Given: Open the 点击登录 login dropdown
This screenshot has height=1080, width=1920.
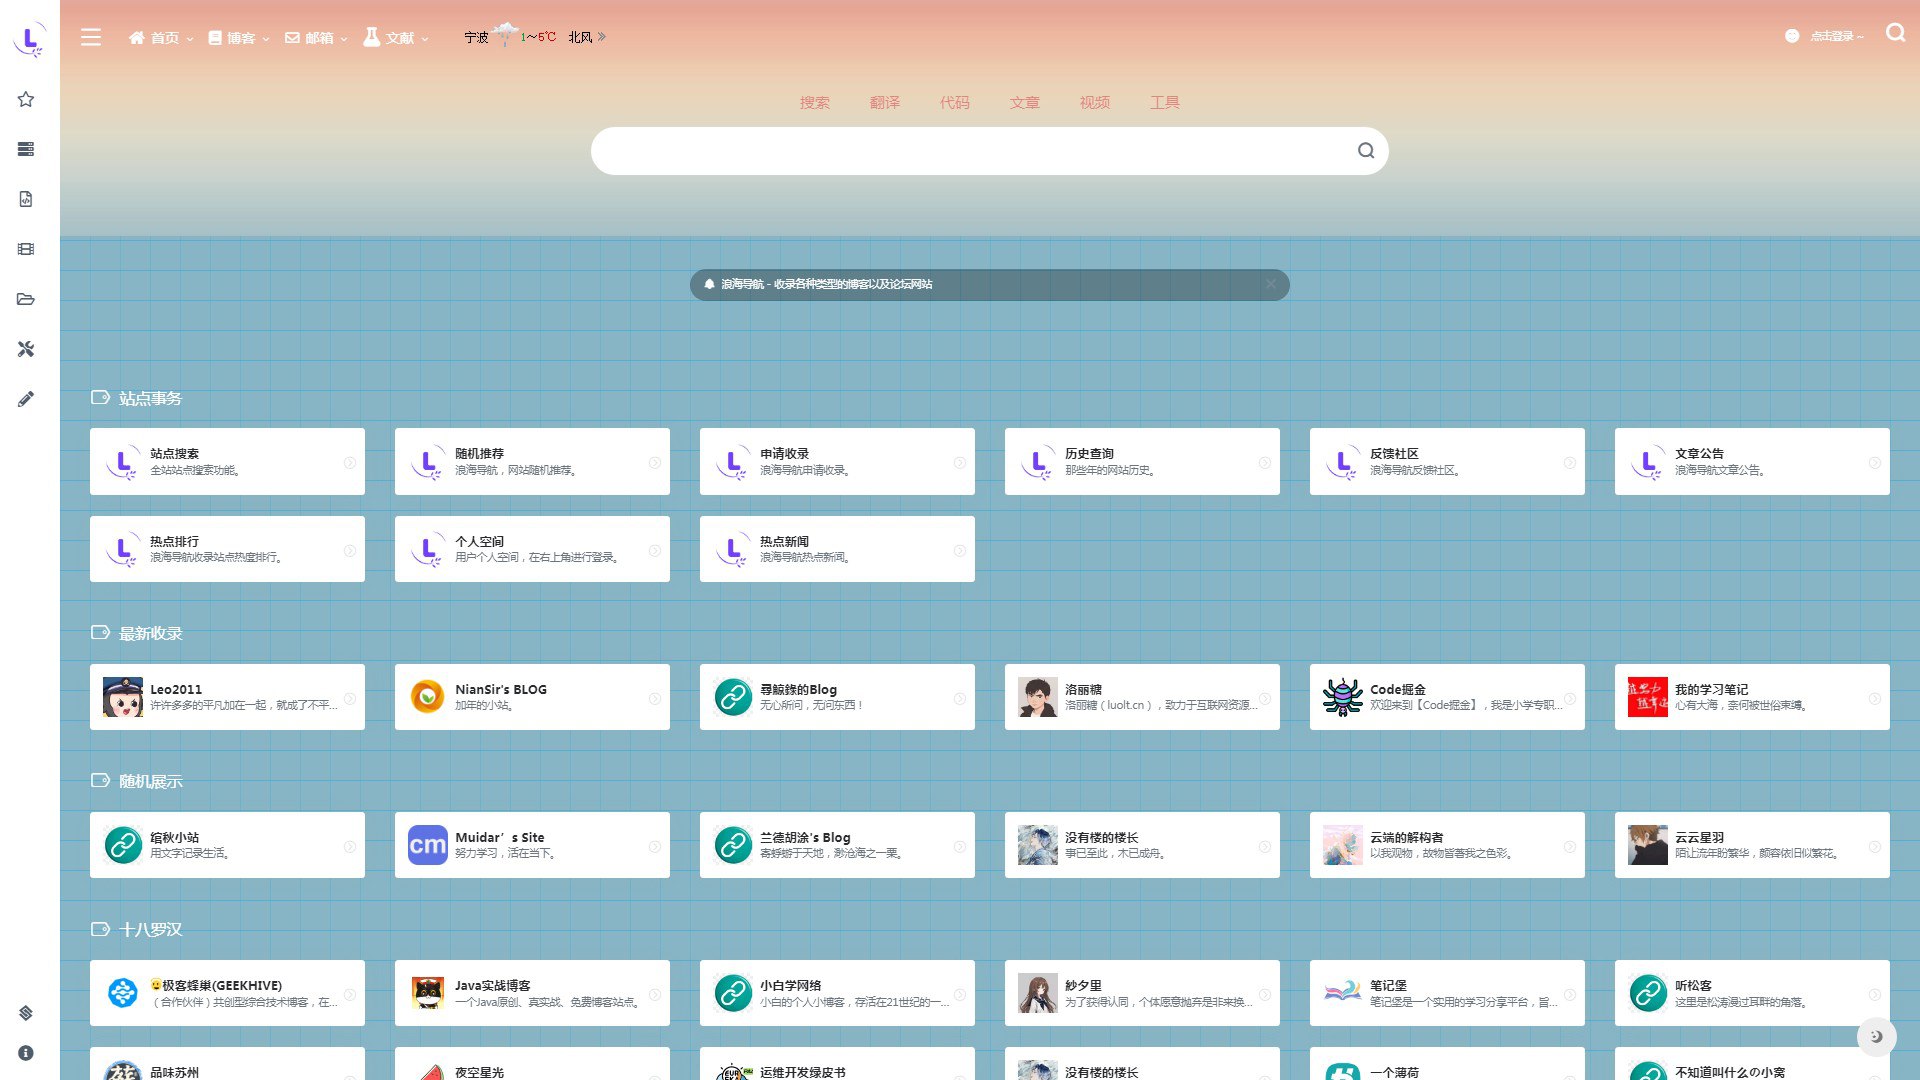Looking at the screenshot, I should [x=1830, y=36].
